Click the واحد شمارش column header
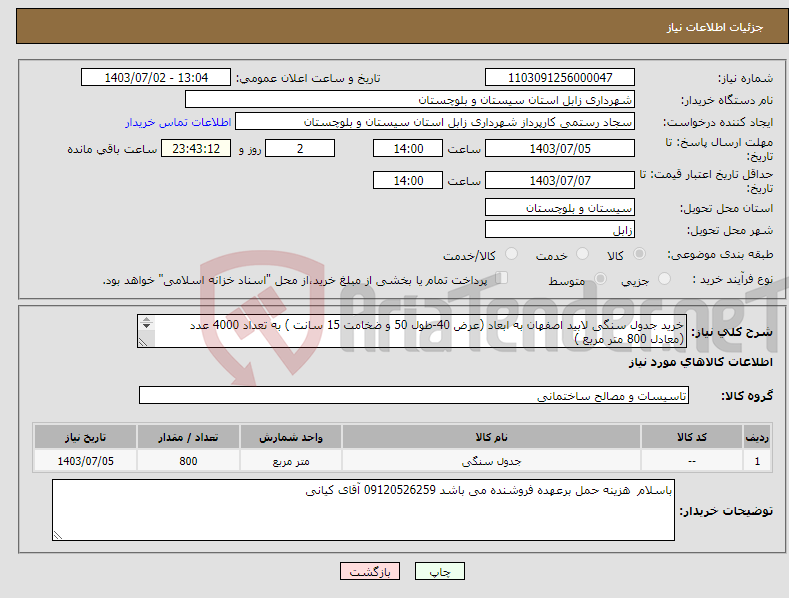 291,437
